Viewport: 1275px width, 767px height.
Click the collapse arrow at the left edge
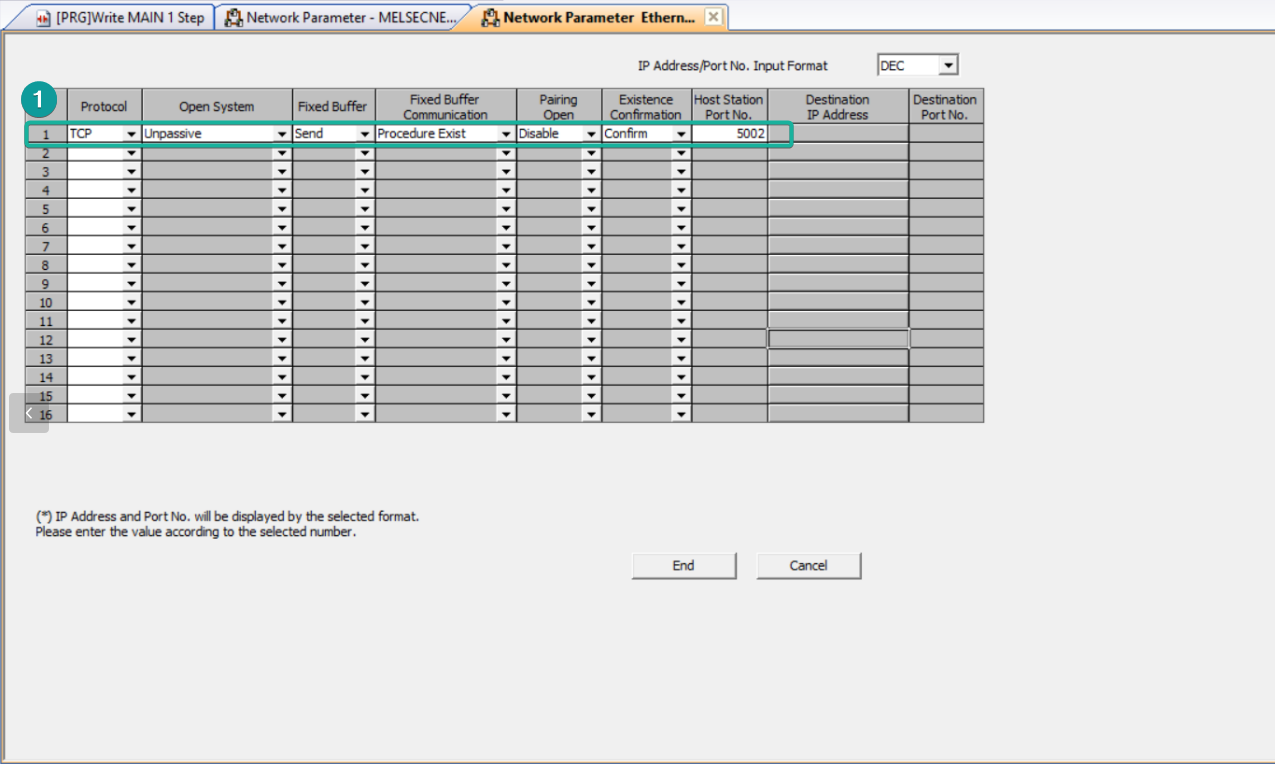tap(29, 413)
